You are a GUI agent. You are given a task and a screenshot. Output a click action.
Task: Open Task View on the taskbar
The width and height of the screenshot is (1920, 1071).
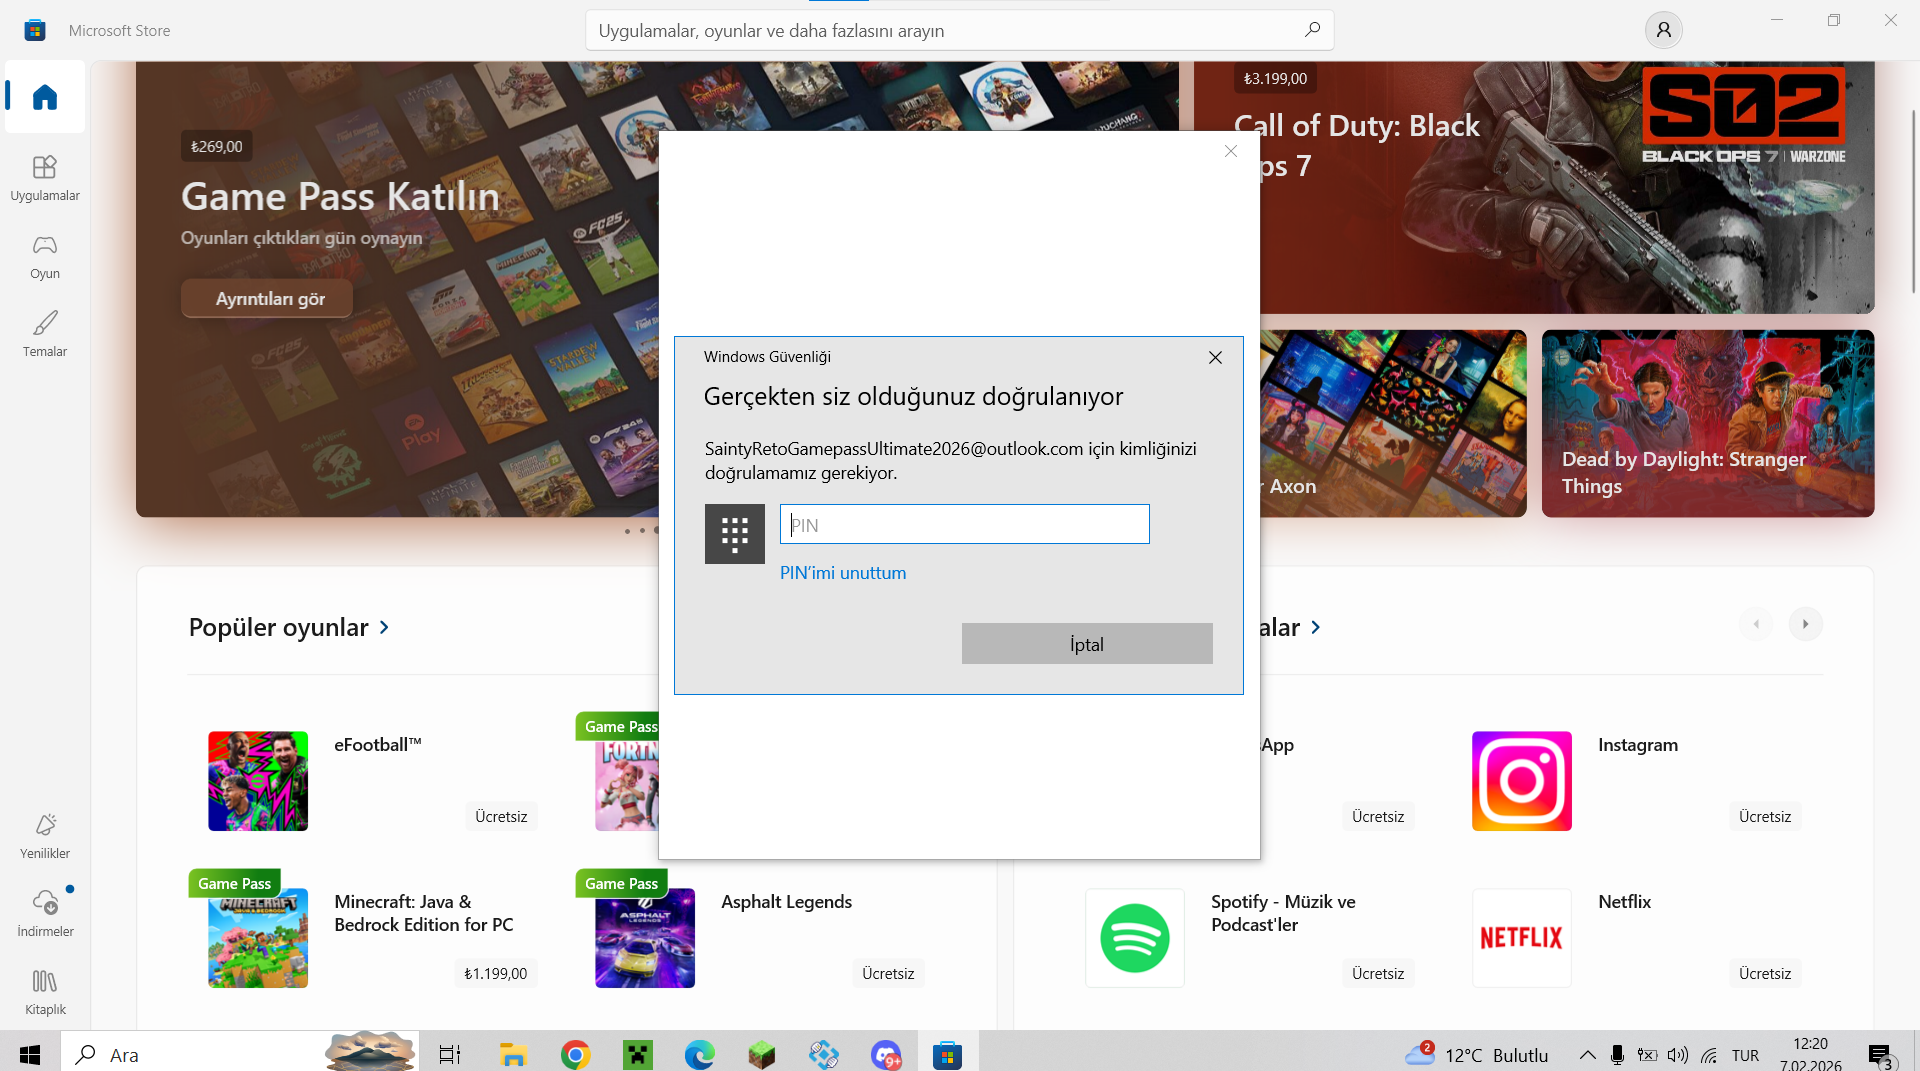coord(450,1055)
